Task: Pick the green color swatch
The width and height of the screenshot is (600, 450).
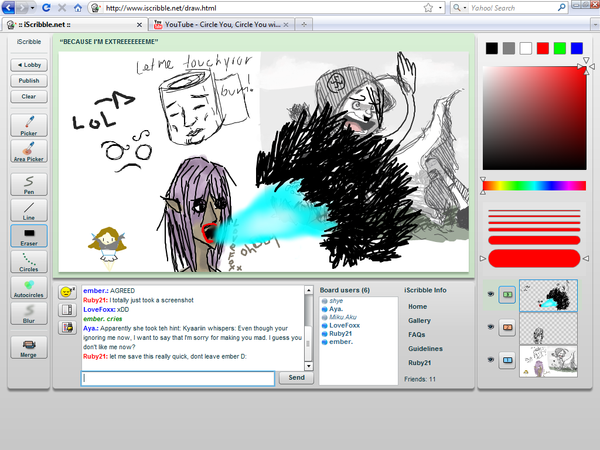Action: pyautogui.click(x=560, y=48)
